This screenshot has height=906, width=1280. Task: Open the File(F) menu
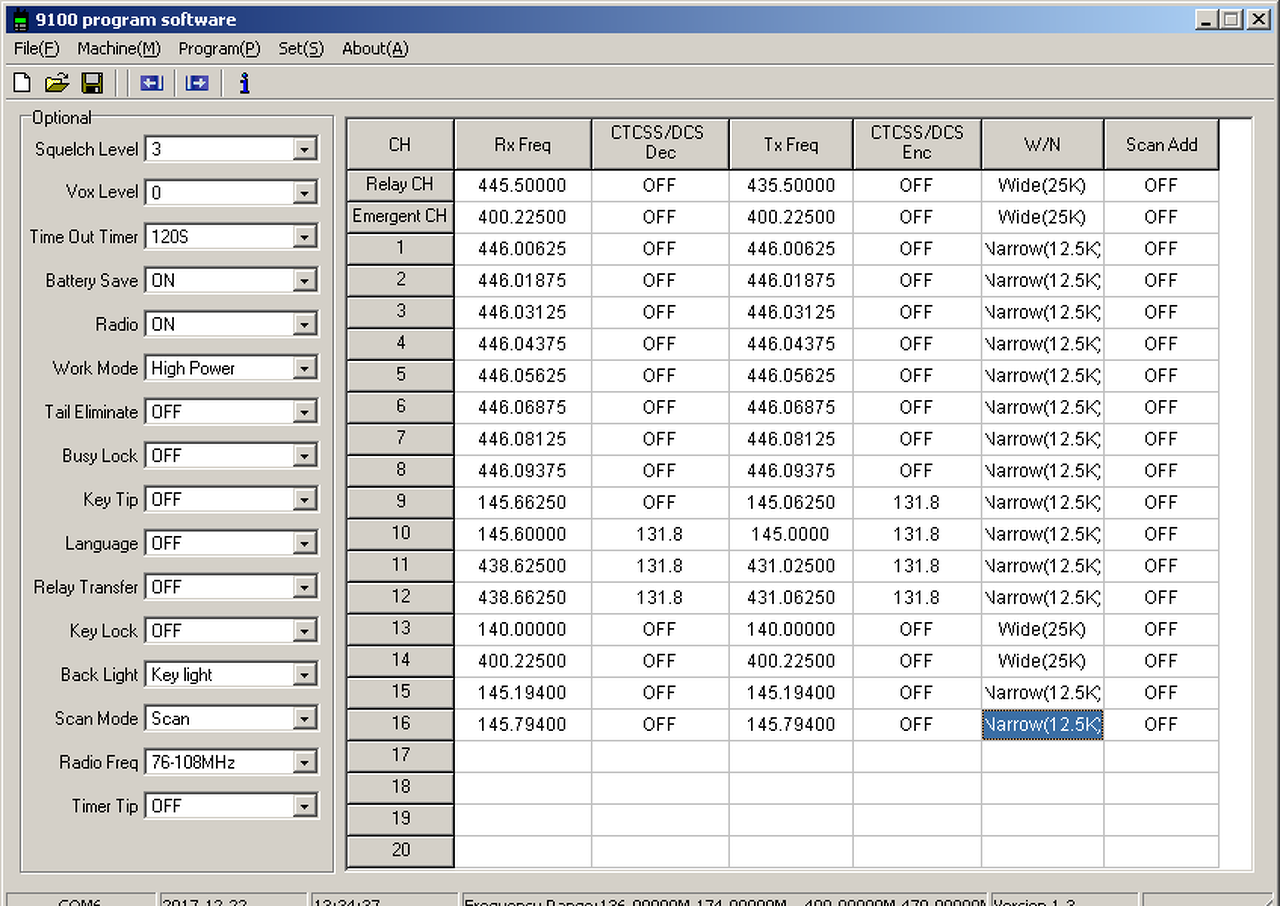[37, 48]
